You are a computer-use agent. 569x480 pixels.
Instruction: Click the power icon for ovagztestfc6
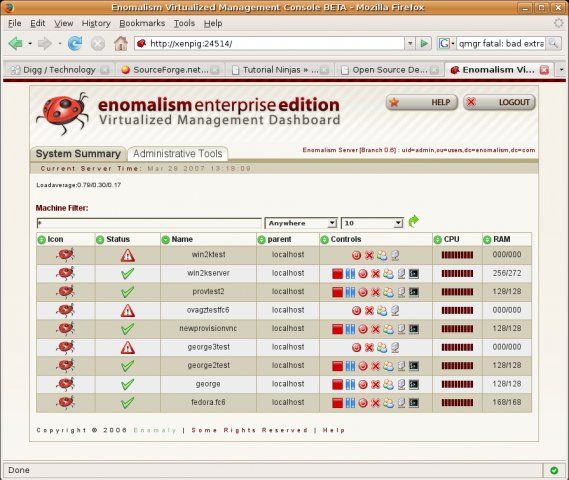pyautogui.click(x=356, y=311)
